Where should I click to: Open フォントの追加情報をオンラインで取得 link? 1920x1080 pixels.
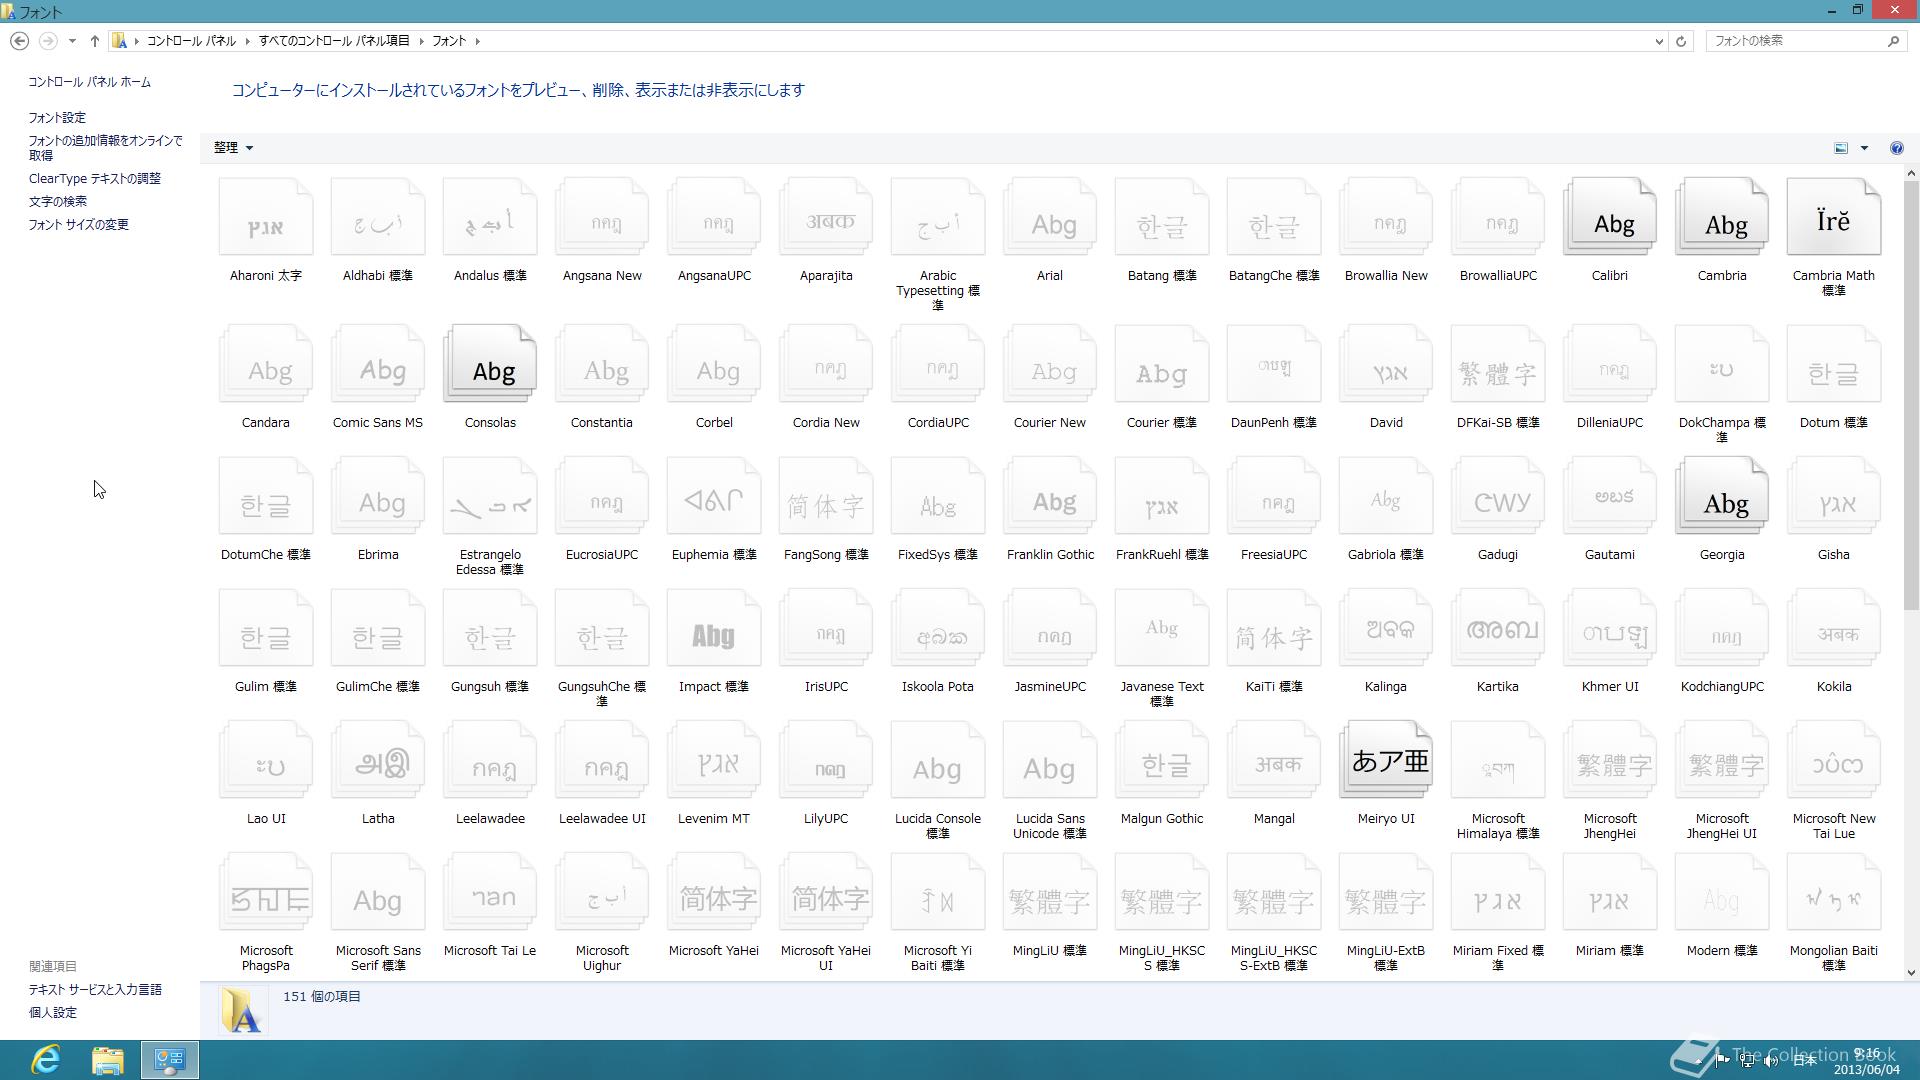[105, 148]
